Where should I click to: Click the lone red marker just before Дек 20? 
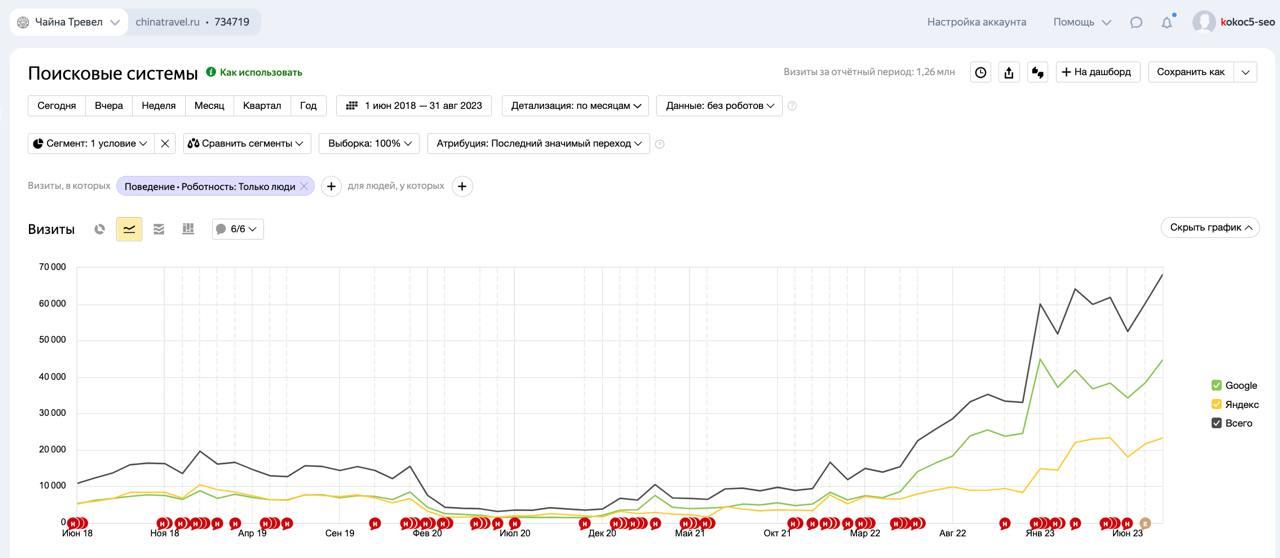click(585, 523)
